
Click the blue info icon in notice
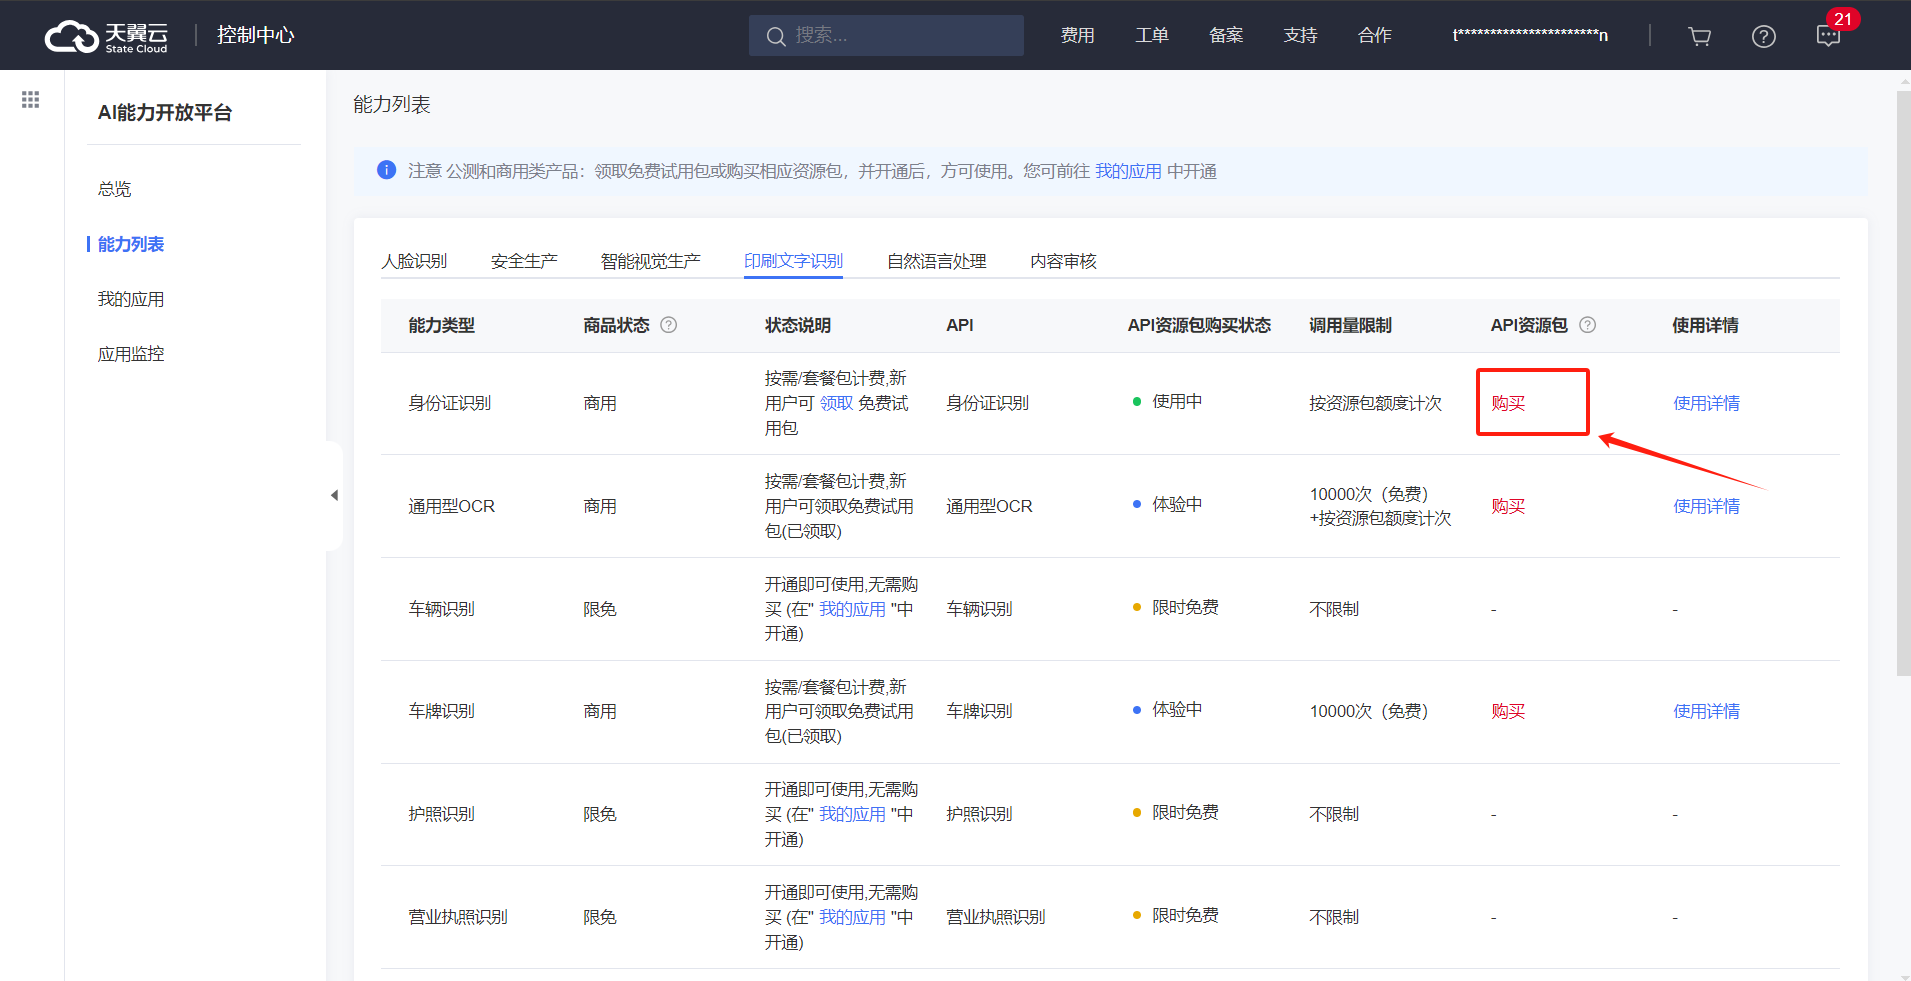click(387, 170)
